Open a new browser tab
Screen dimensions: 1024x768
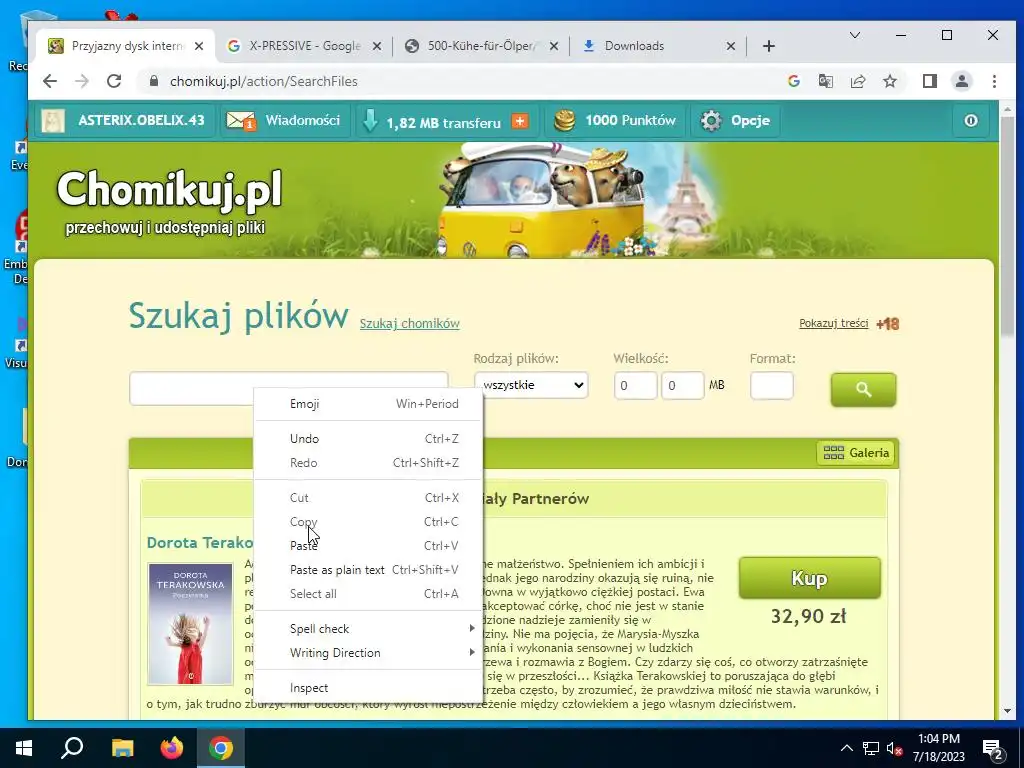[x=769, y=46]
